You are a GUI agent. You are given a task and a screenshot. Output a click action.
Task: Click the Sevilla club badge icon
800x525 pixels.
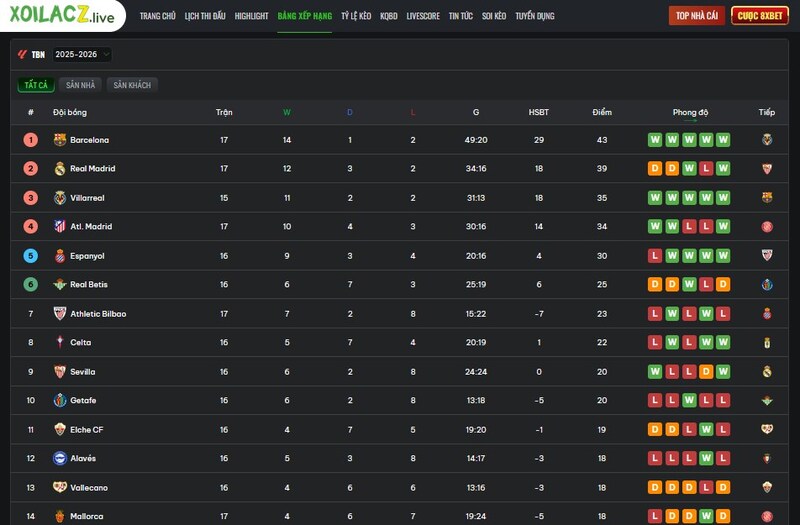coord(60,372)
